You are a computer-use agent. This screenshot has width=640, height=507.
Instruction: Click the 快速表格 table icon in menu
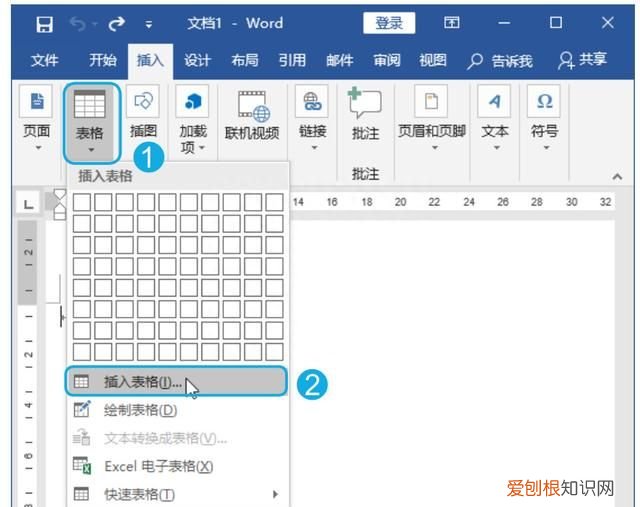pyautogui.click(x=81, y=494)
